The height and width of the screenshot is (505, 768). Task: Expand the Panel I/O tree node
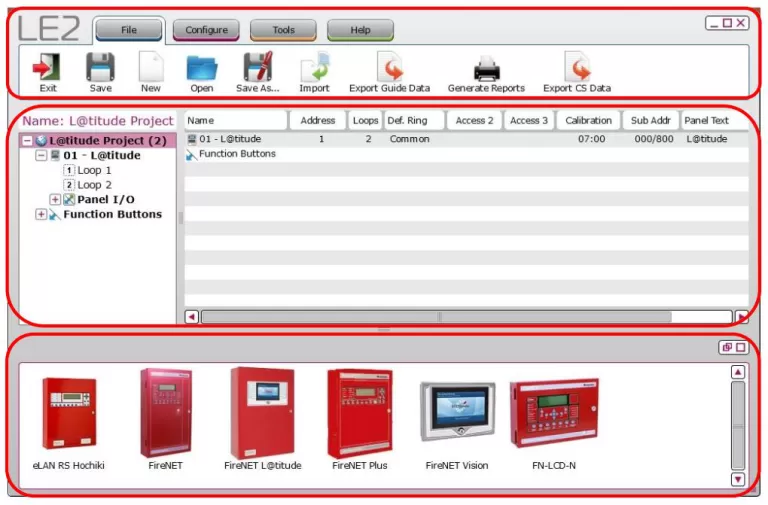(x=55, y=199)
